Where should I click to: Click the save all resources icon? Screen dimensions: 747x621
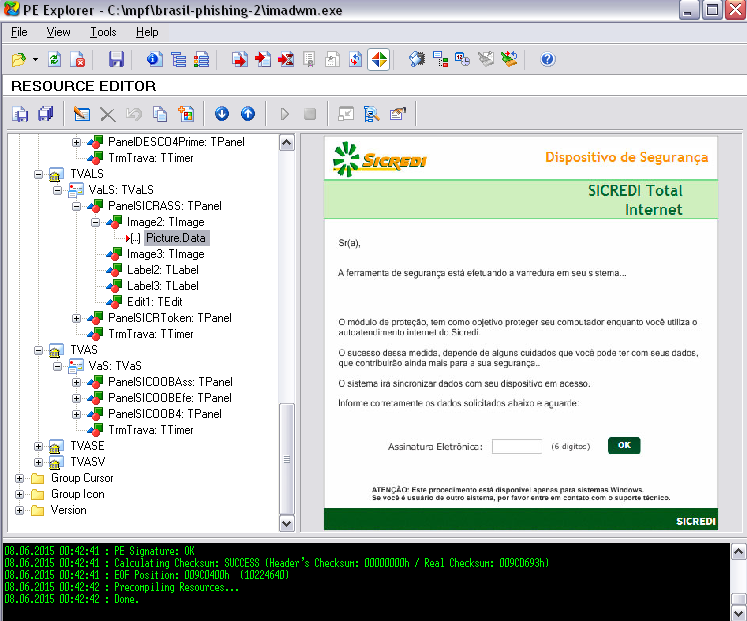pyautogui.click(x=46, y=114)
